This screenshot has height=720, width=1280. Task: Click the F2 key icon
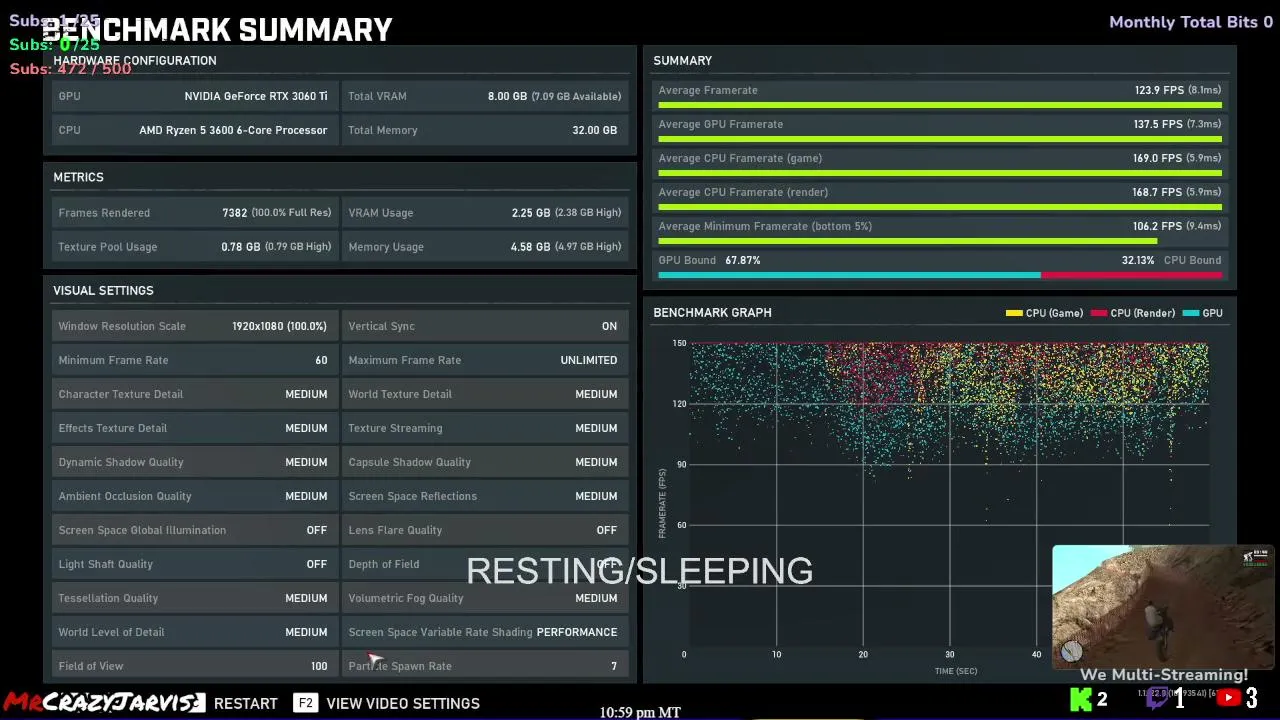point(305,703)
